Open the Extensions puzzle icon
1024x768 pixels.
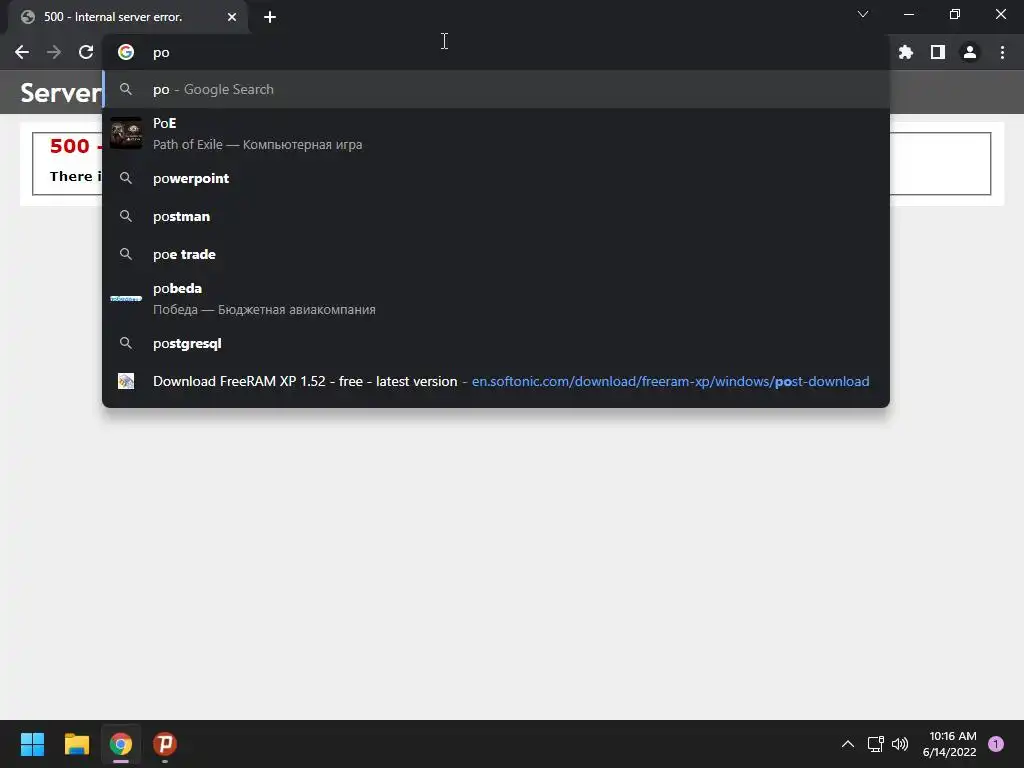906,52
